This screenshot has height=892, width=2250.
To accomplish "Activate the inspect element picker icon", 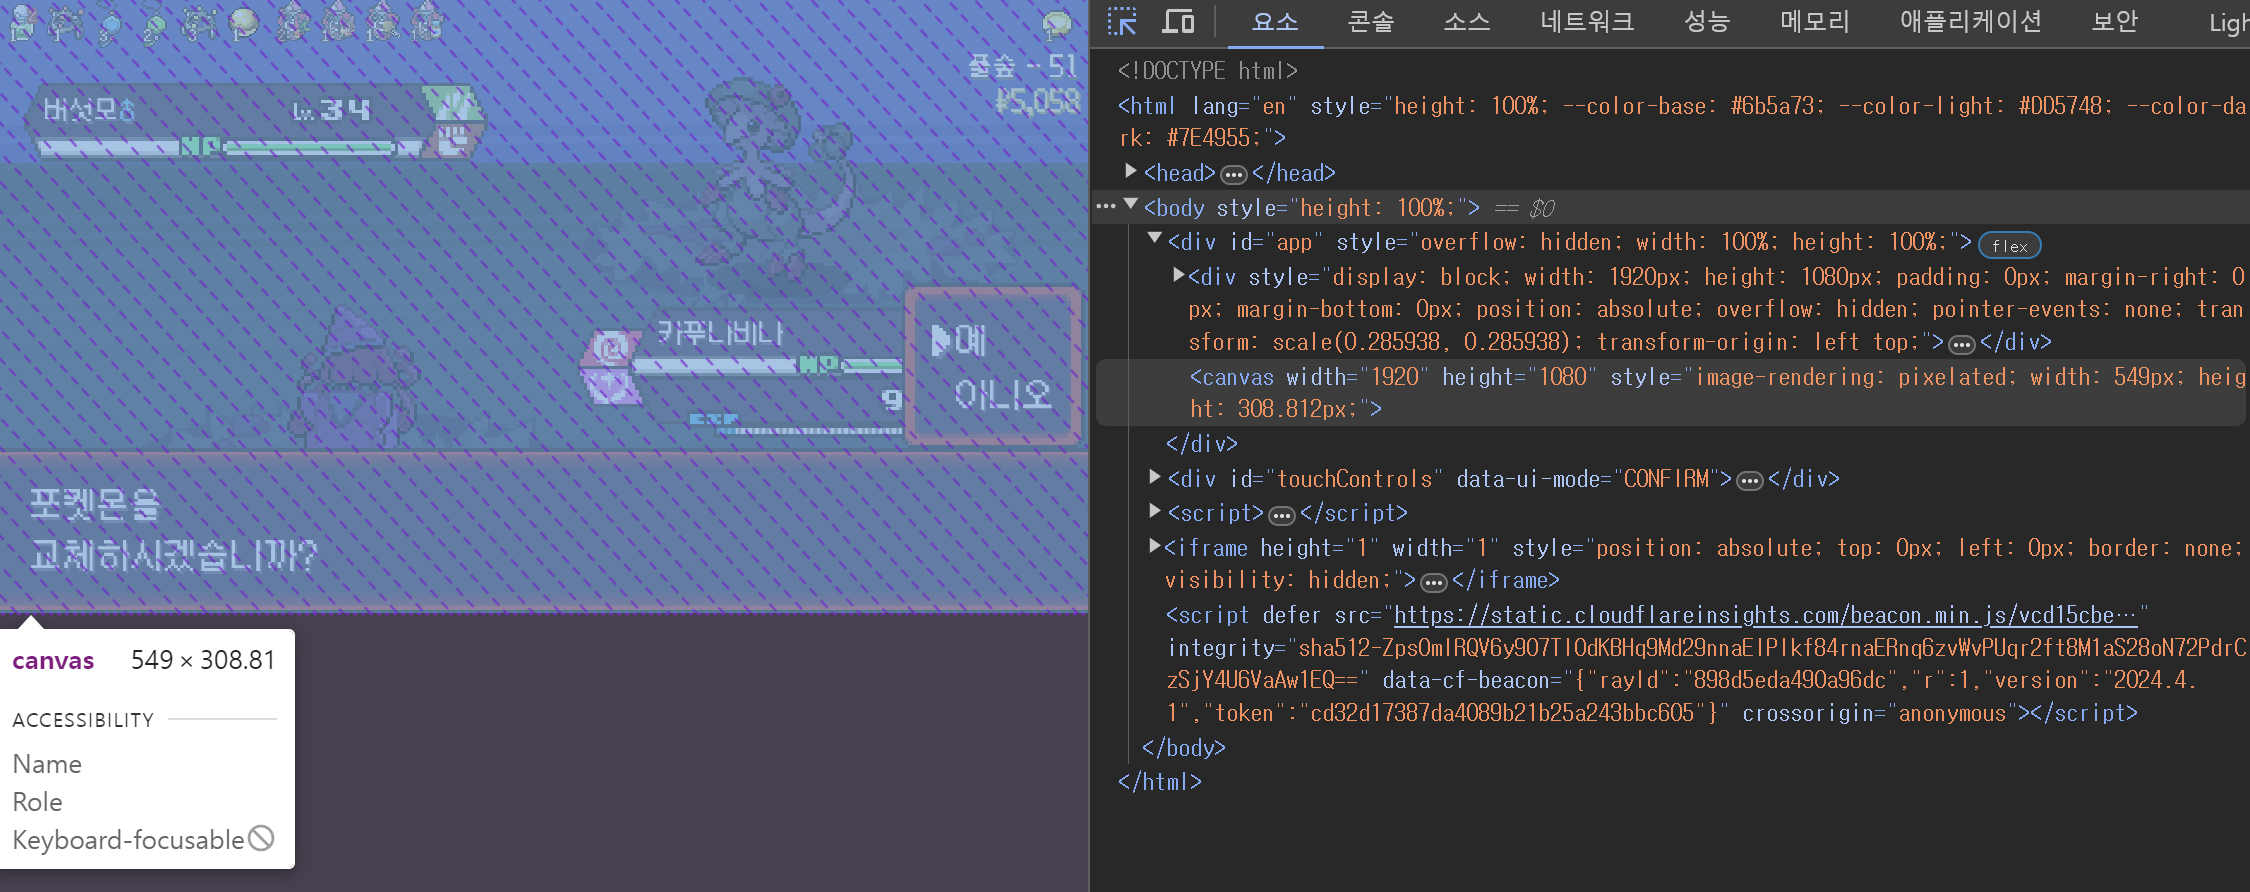I will (1122, 22).
